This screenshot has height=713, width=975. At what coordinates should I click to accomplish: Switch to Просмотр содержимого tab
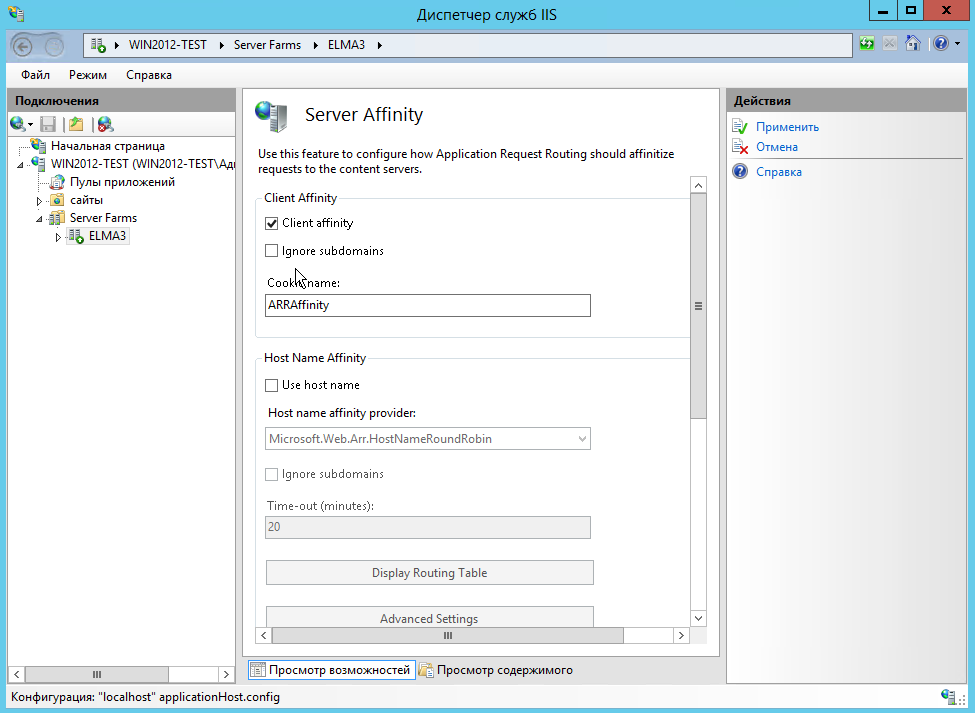(495, 670)
